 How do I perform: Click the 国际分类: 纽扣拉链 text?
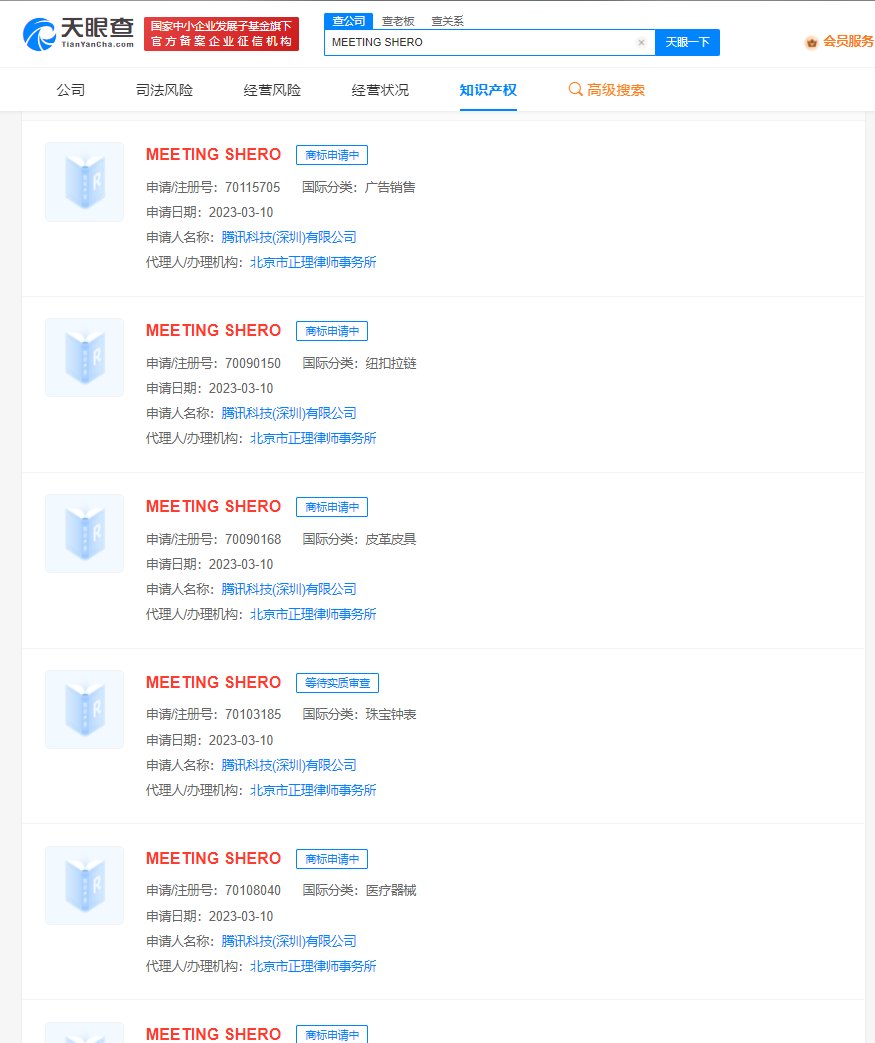(359, 364)
